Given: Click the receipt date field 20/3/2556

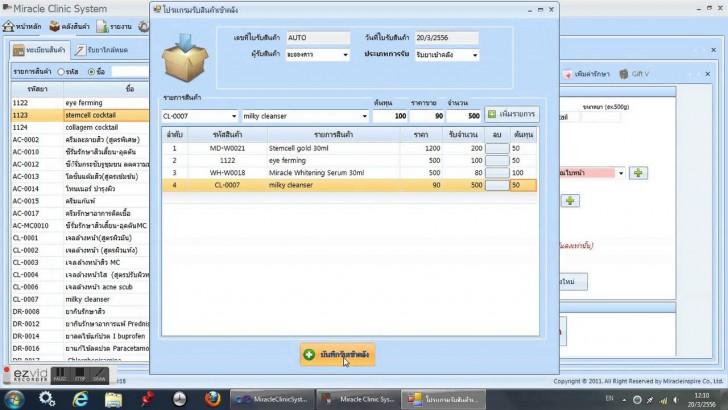Looking at the screenshot, I should pyautogui.click(x=447, y=38).
